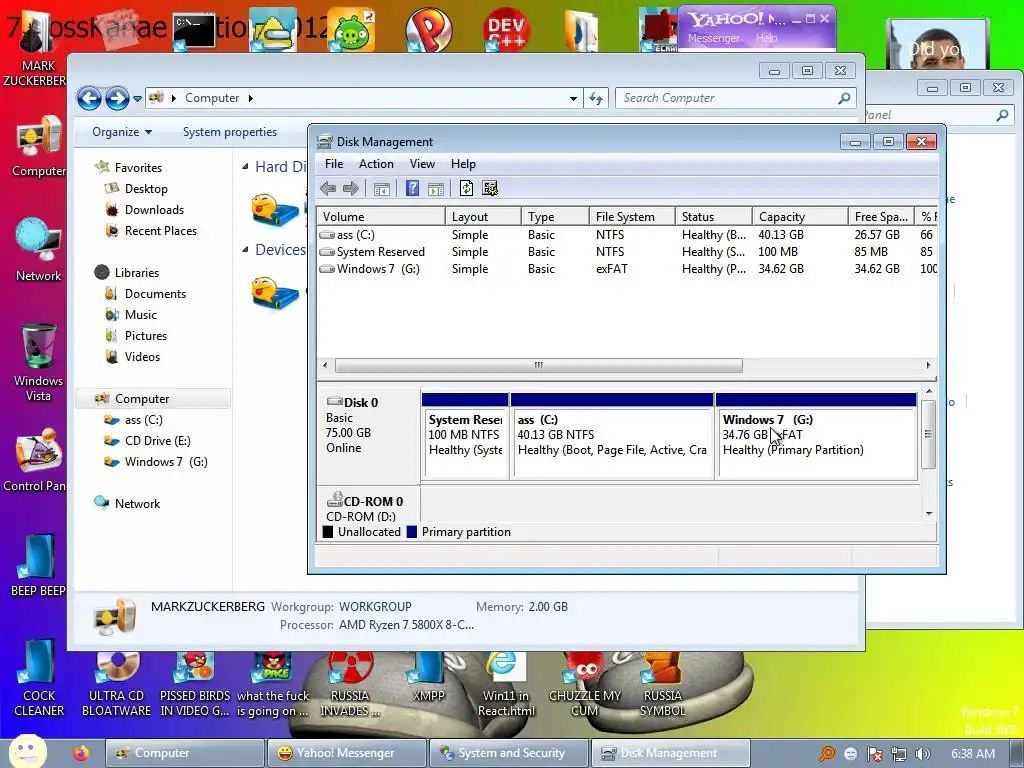Open the Action menu in Disk Management
1024x768 pixels.
click(376, 164)
